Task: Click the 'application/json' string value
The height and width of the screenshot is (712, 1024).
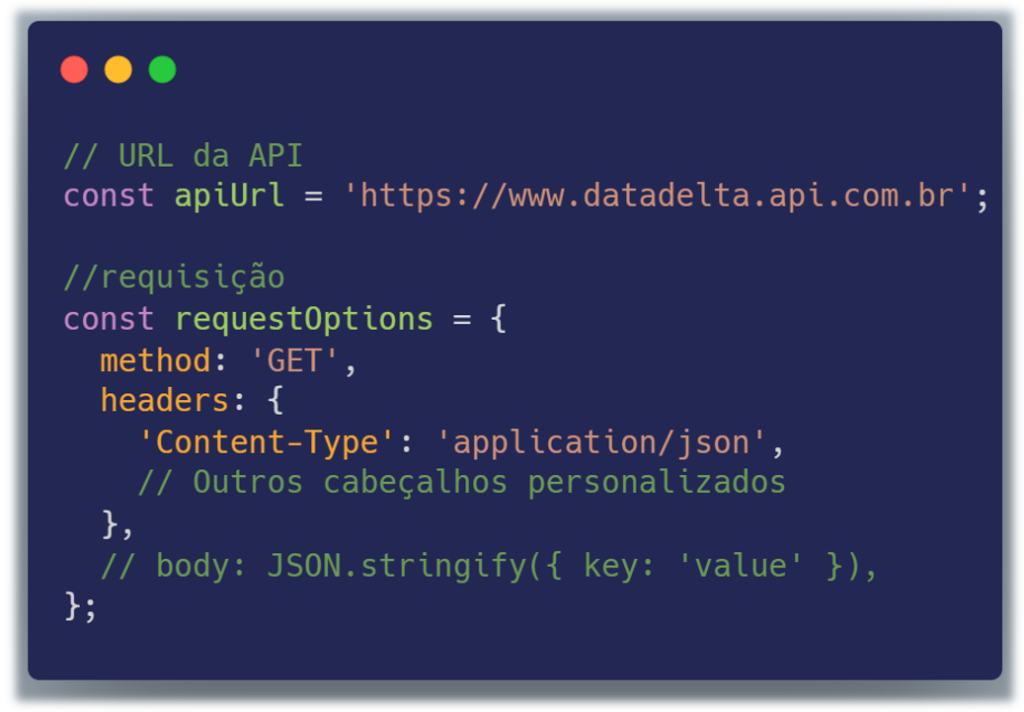Action: click(x=601, y=442)
